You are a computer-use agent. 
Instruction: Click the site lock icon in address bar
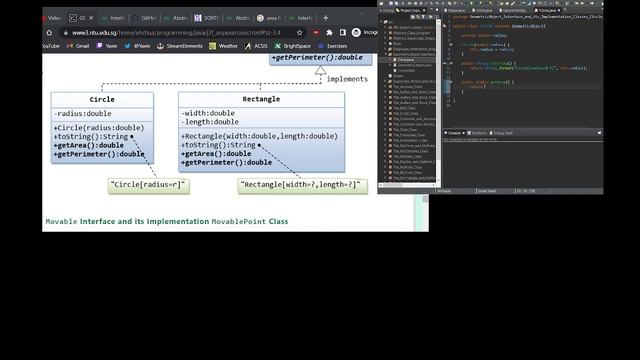65,33
